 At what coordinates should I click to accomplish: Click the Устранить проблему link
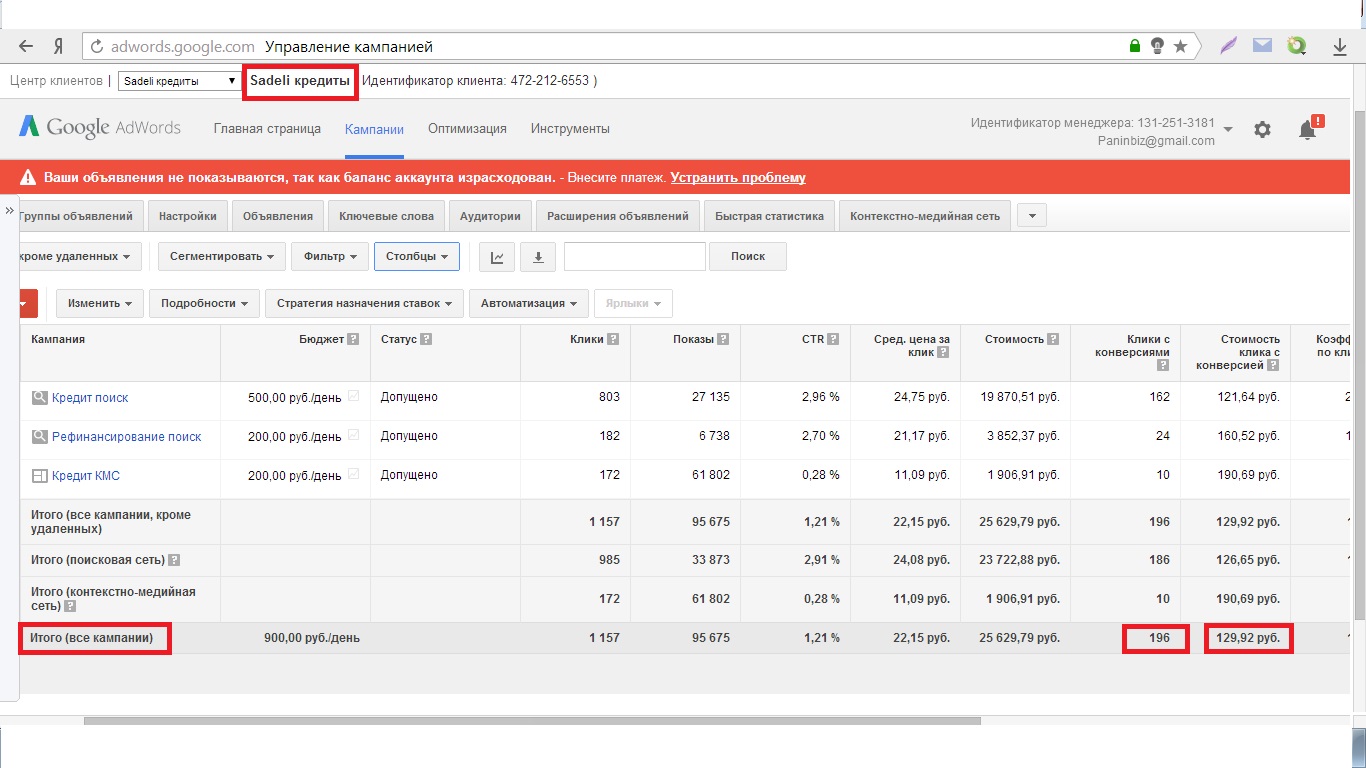pyautogui.click(x=738, y=178)
